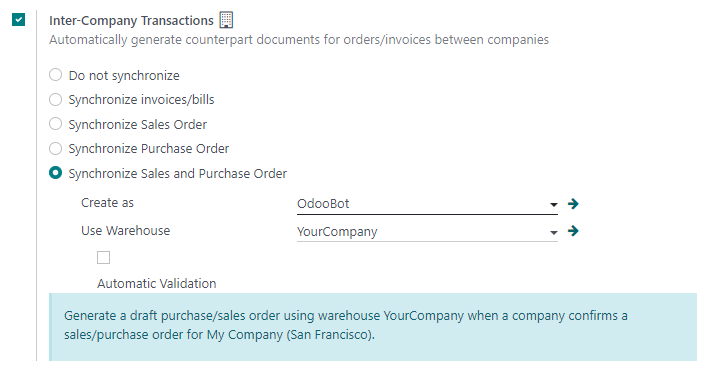This screenshot has width=721, height=371.
Task: Click the Synchronize invoices/bills label text
Action: click(x=142, y=100)
